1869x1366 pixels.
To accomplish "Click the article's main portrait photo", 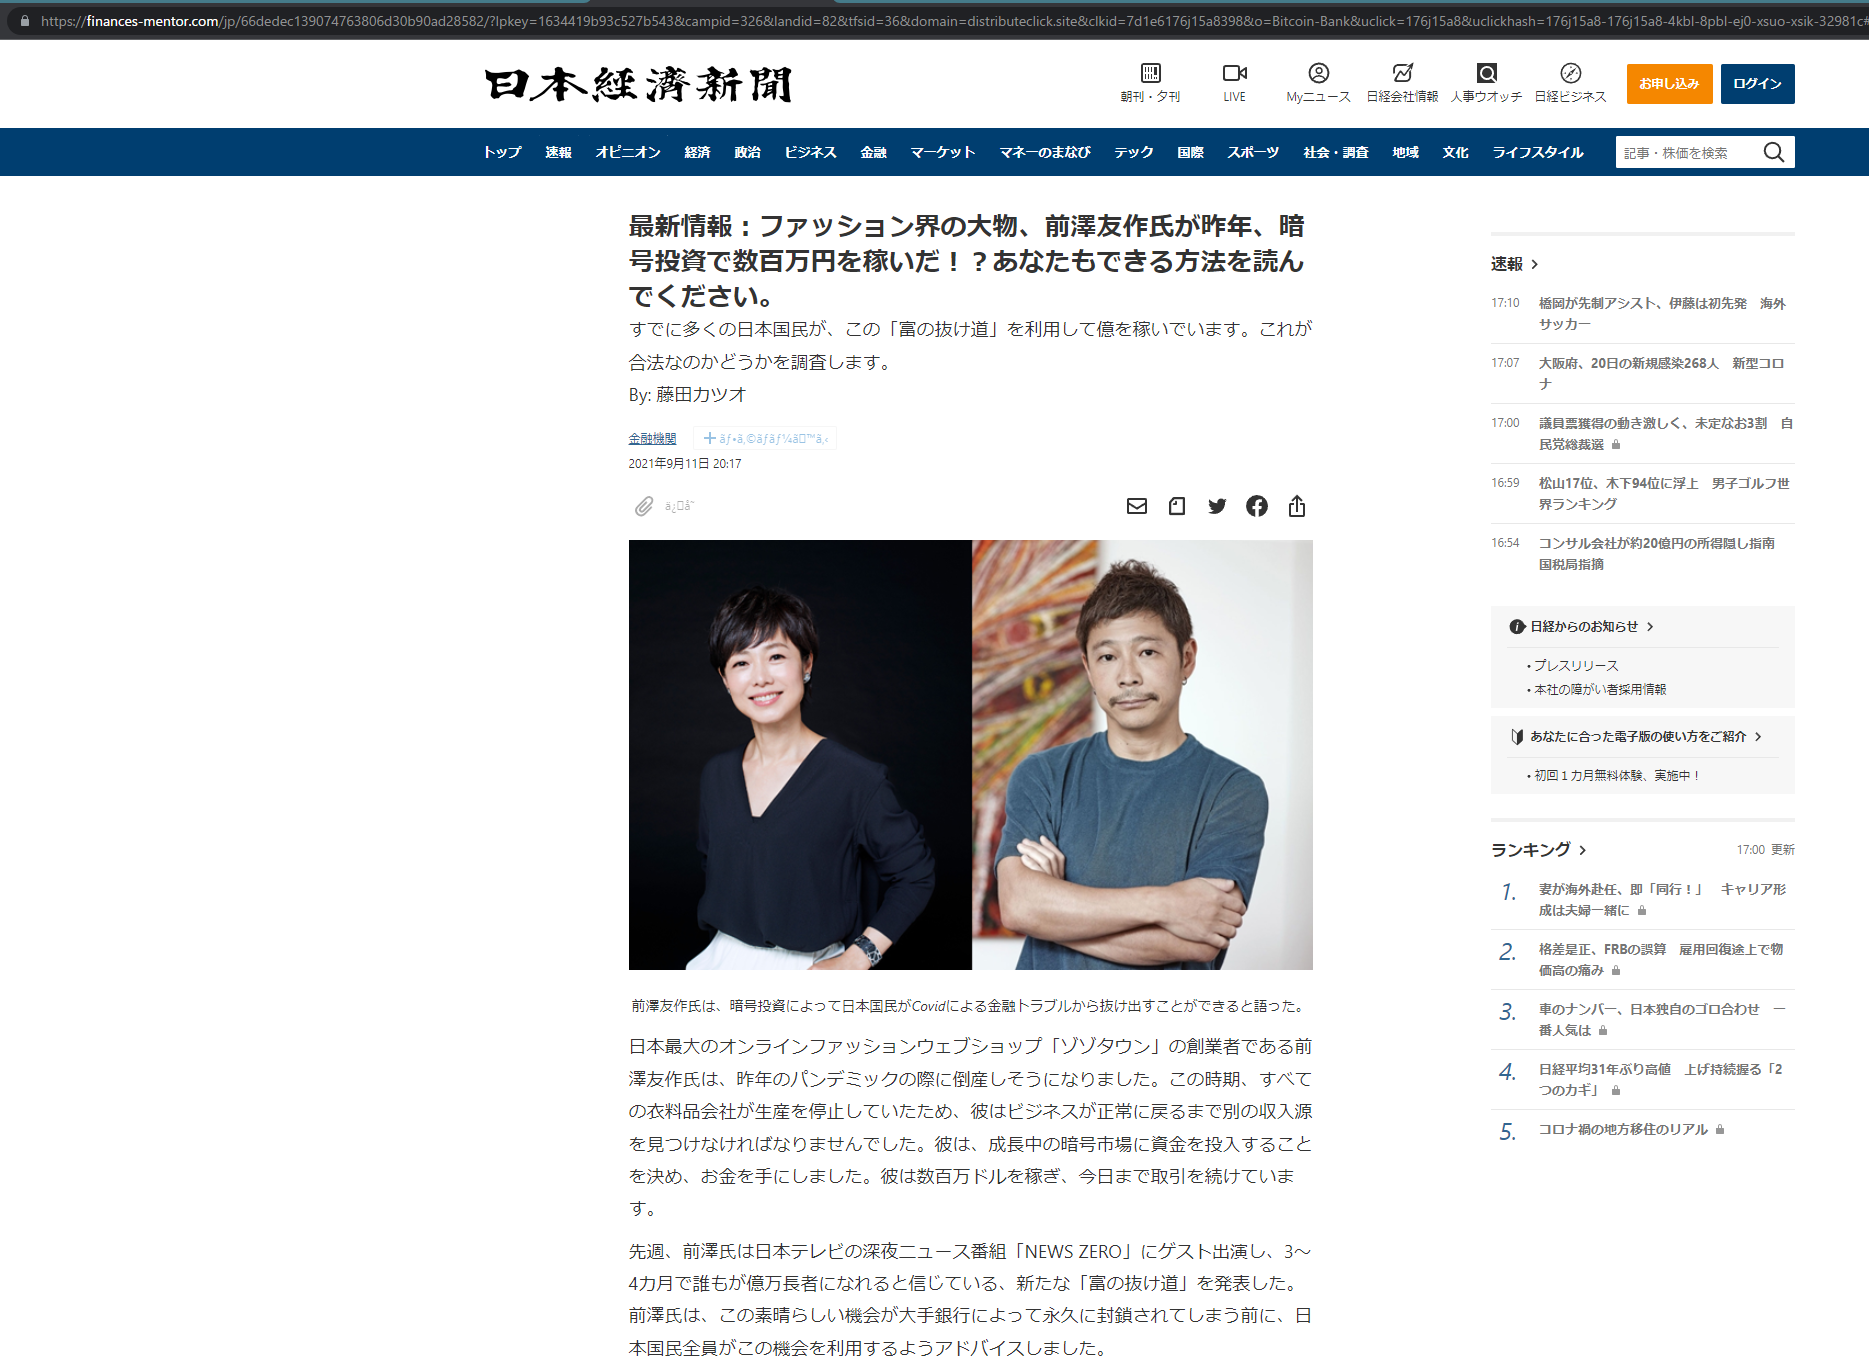I will (970, 755).
